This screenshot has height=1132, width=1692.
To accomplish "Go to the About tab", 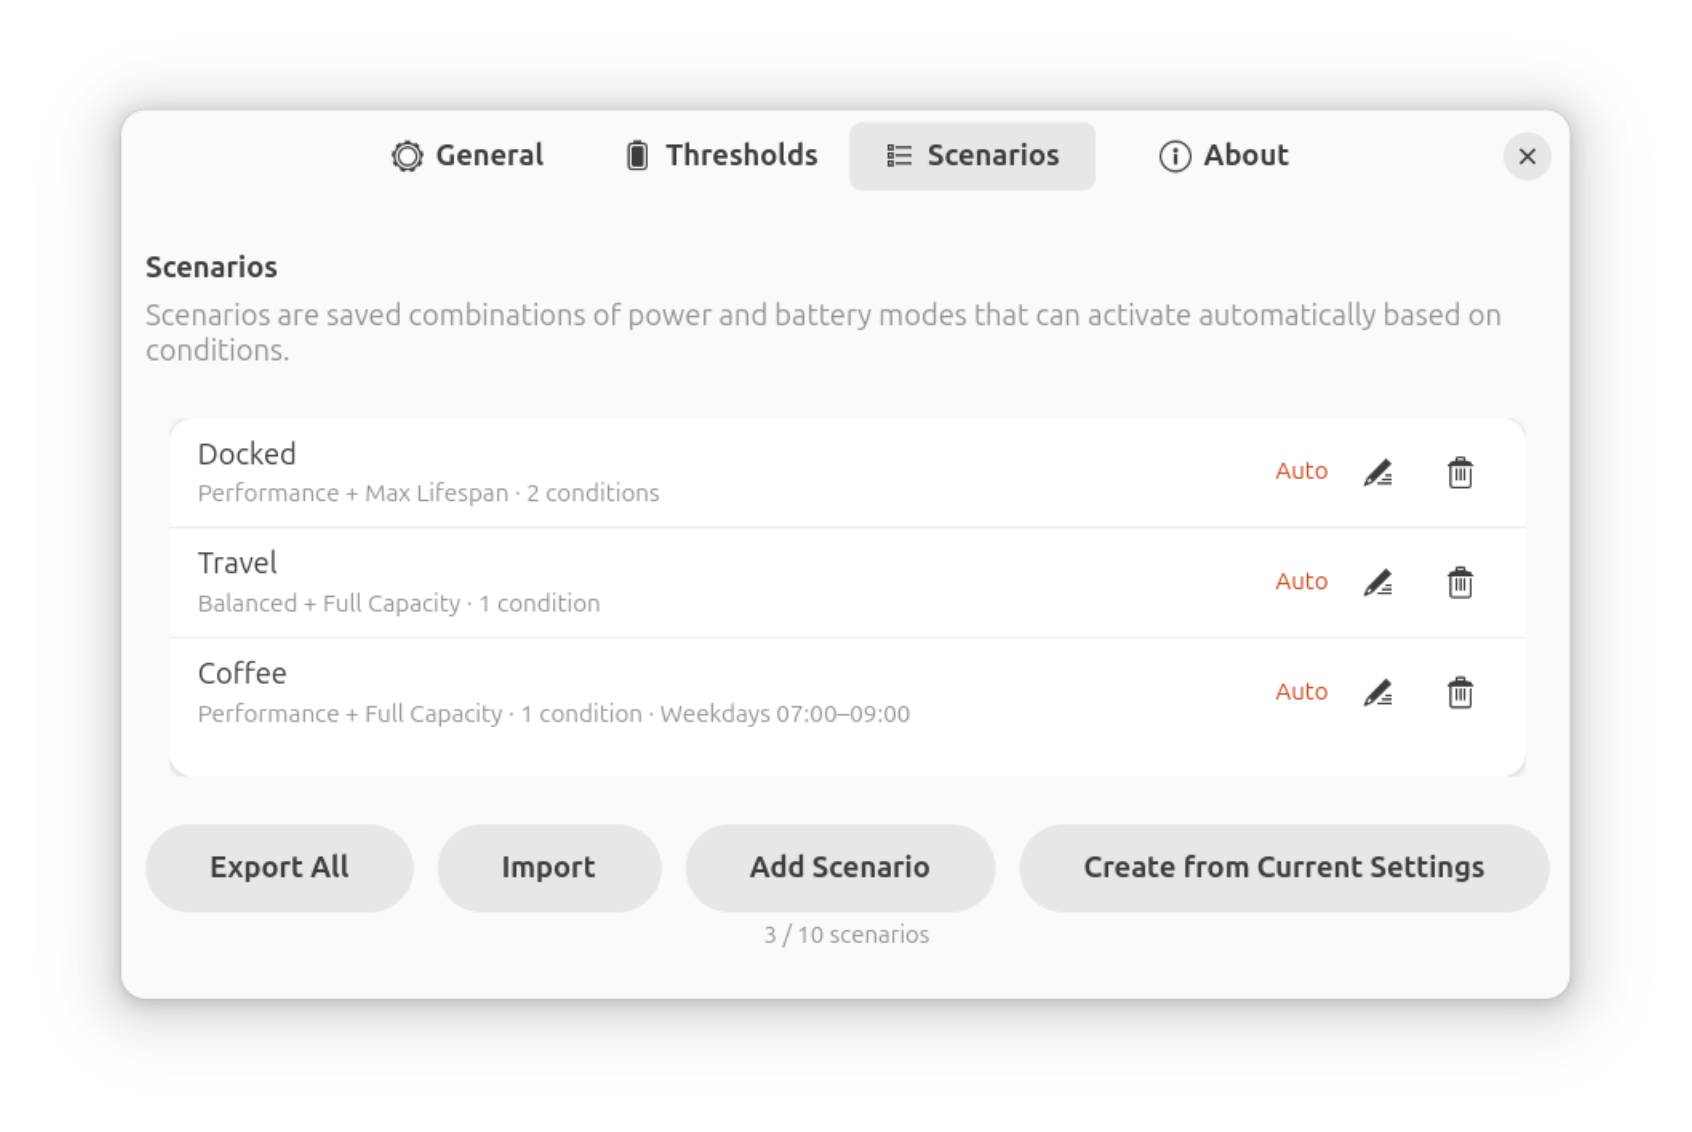I will click(1224, 156).
